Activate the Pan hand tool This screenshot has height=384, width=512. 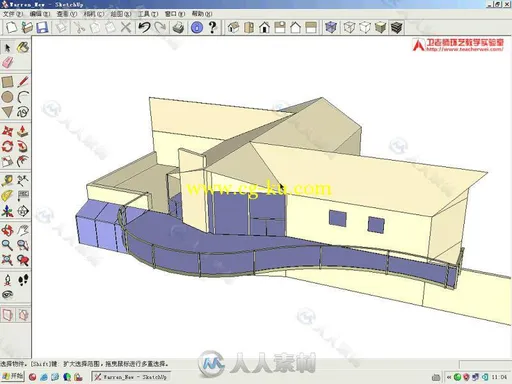pyautogui.click(x=23, y=230)
